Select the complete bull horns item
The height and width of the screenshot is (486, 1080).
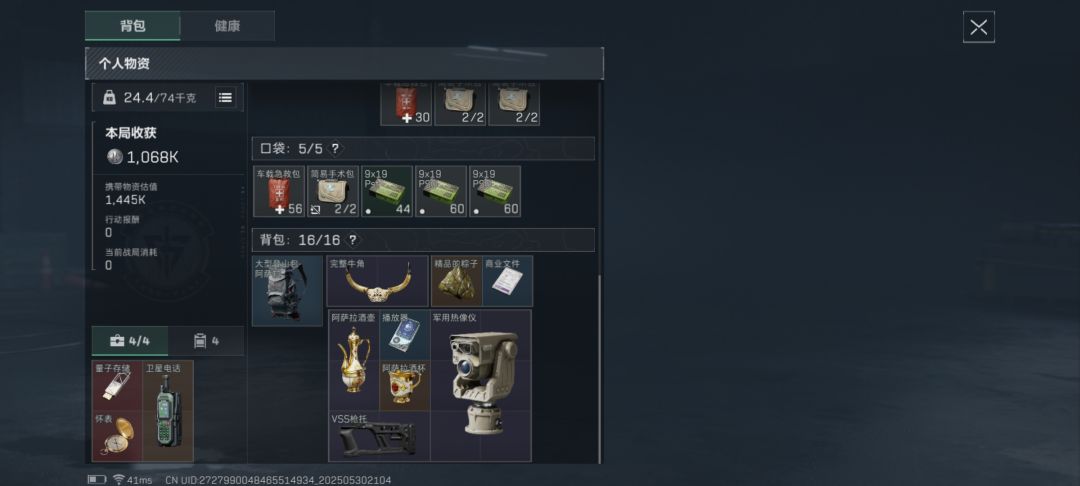pyautogui.click(x=377, y=281)
